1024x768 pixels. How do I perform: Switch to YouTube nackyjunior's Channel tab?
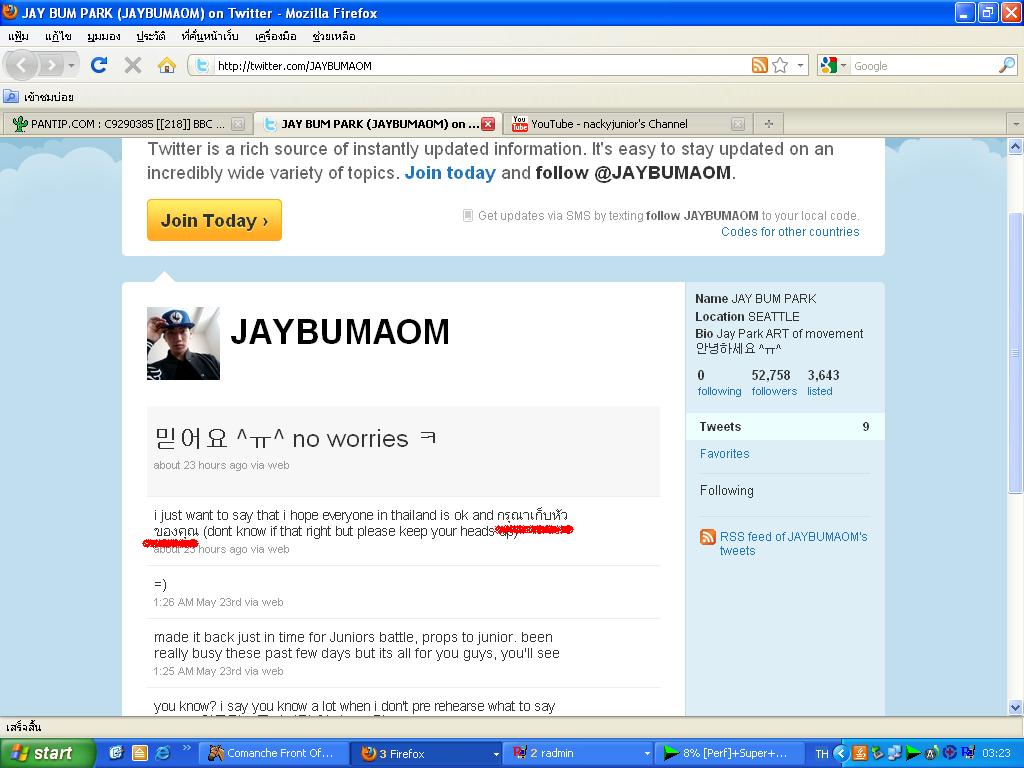pyautogui.click(x=627, y=123)
